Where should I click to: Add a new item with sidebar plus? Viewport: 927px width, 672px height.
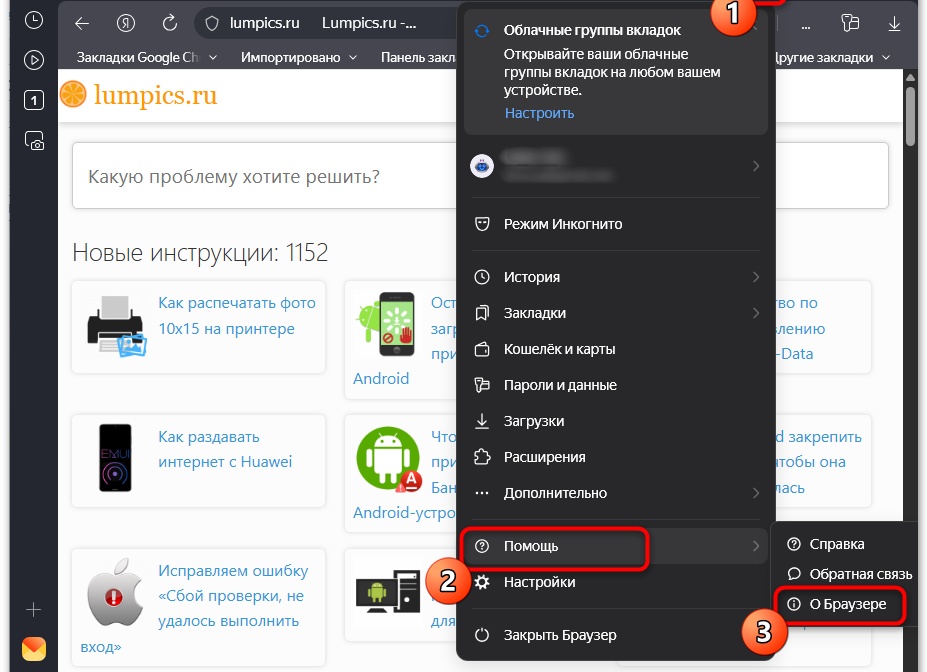click(34, 609)
